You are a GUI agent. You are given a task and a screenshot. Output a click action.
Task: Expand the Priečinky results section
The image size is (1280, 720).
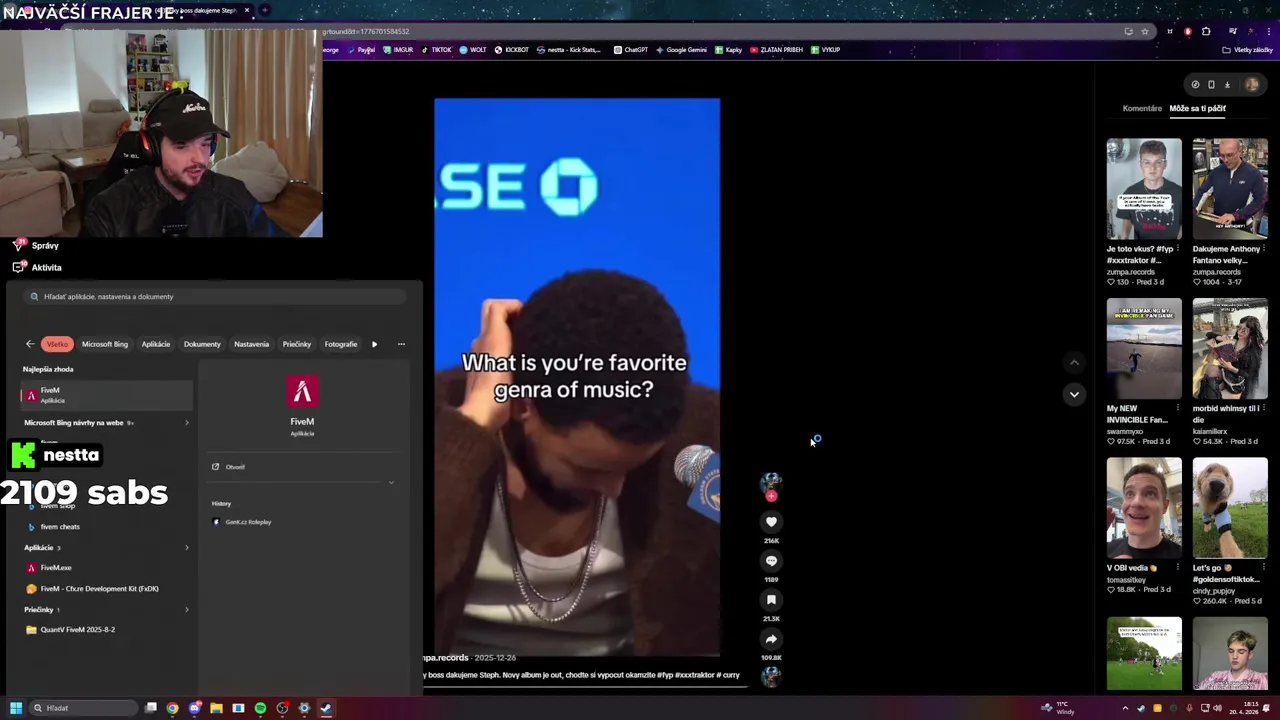(187, 610)
